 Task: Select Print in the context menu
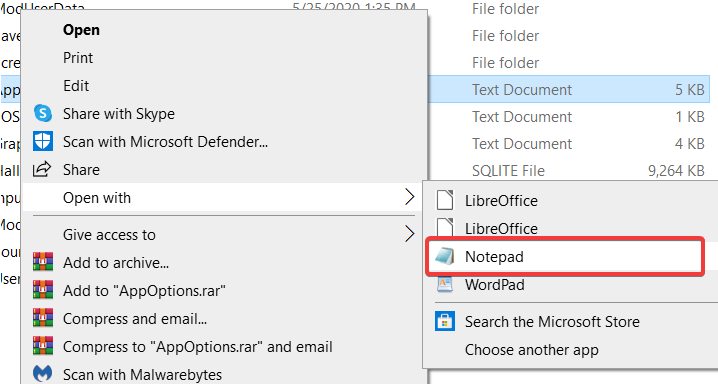[x=78, y=58]
